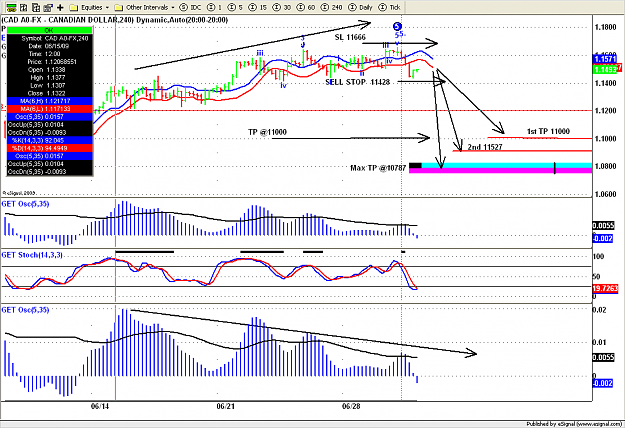Click the third toolbar window layout icon
This screenshot has height=428, width=625.
(x=36, y=7)
